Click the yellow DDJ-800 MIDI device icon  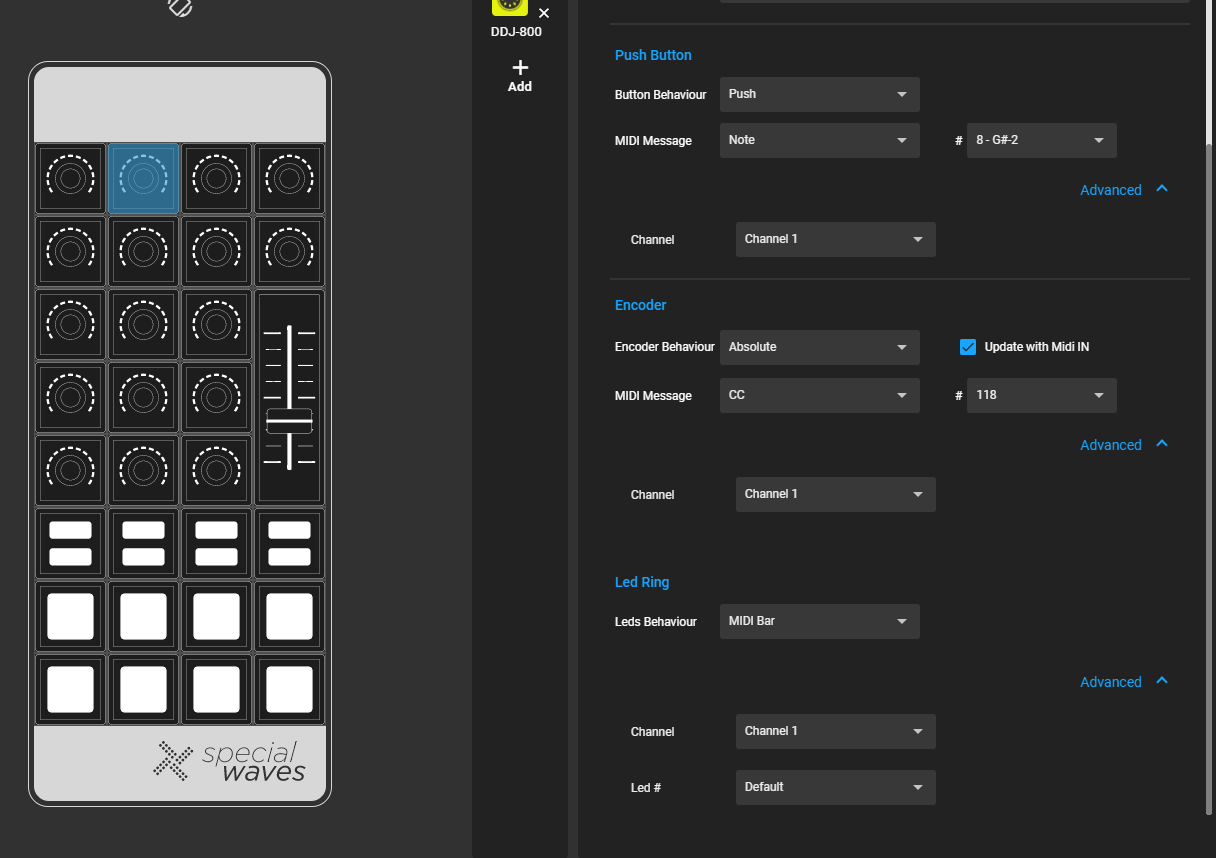coord(509,6)
